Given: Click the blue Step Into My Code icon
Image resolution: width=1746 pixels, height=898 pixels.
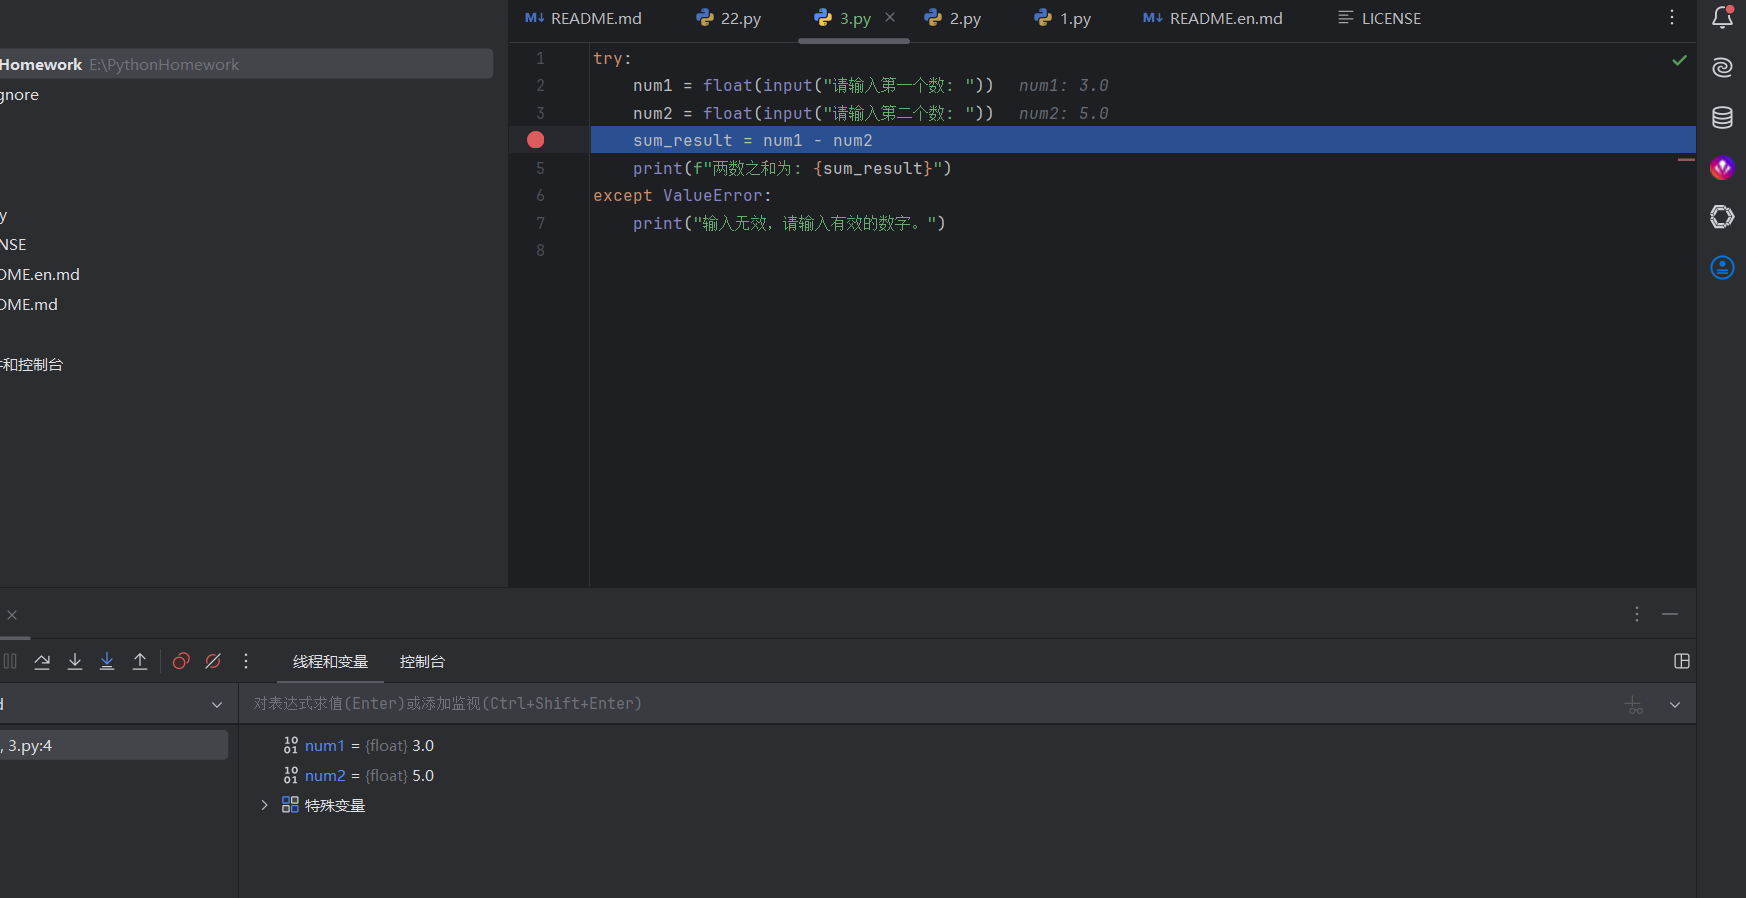Looking at the screenshot, I should pos(107,662).
